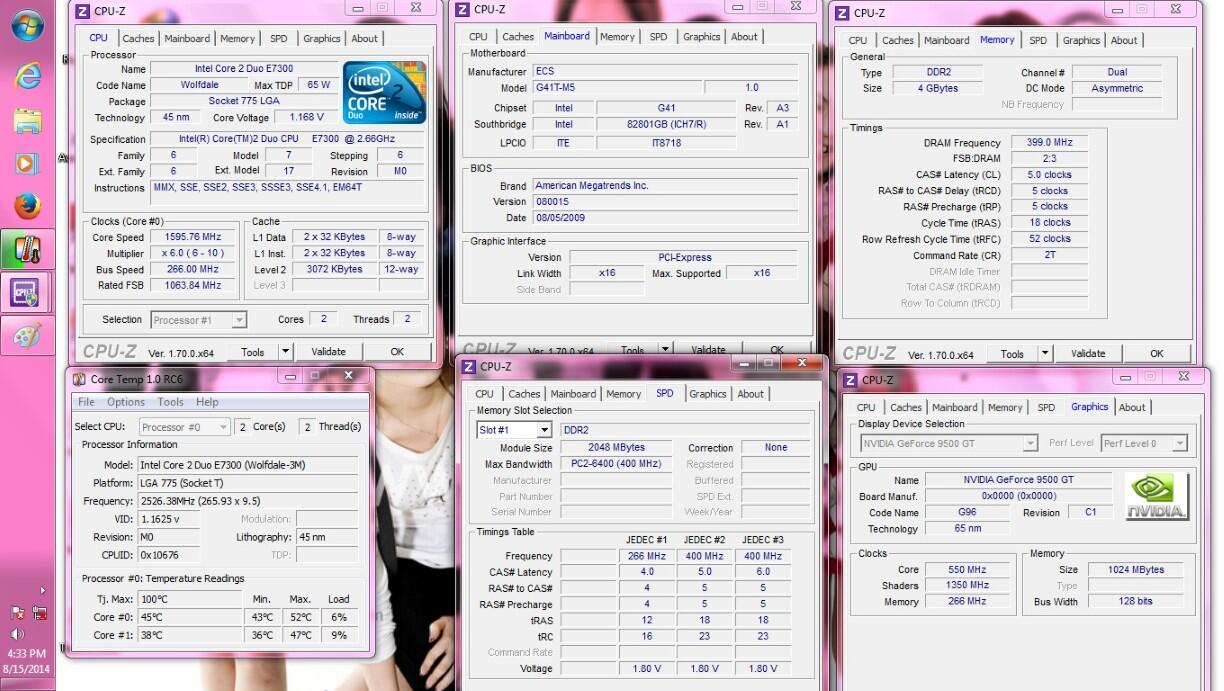Click Tools button in the memory Timings window
Image resolution: width=1224 pixels, height=691 pixels.
(1013, 354)
